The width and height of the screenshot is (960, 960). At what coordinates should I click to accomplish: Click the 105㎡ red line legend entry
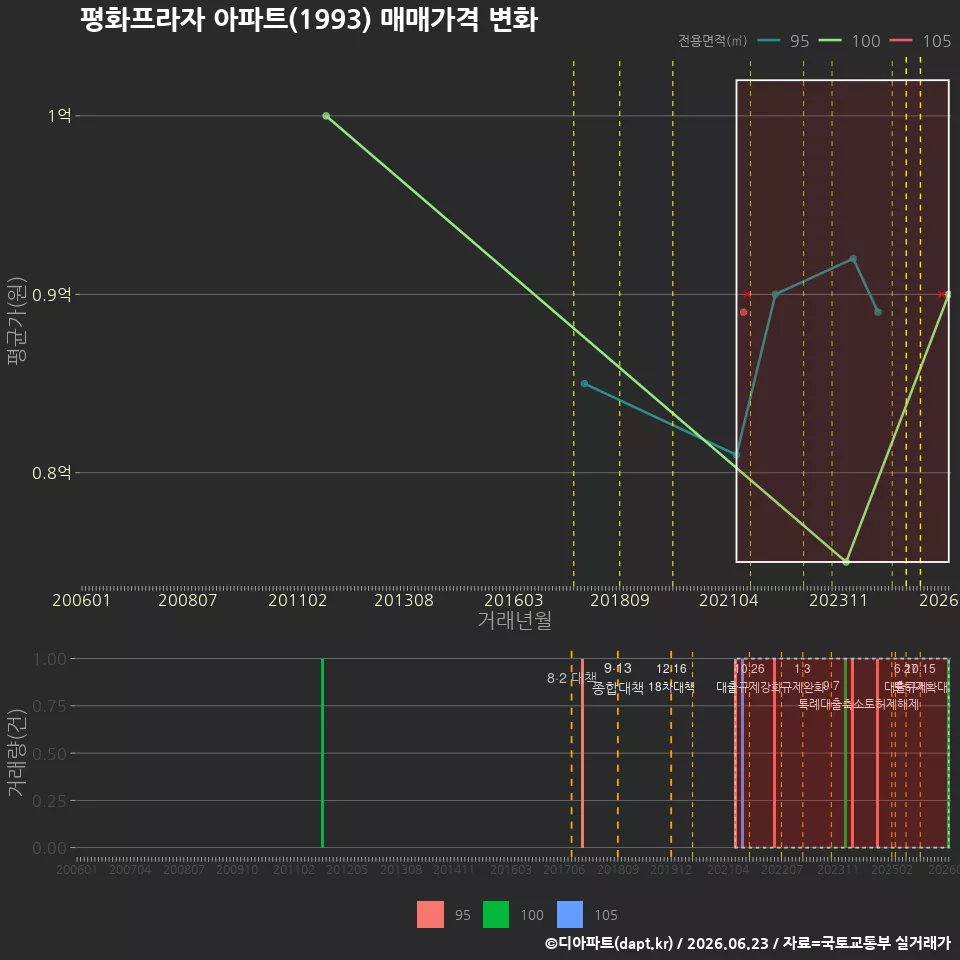pyautogui.click(x=921, y=41)
